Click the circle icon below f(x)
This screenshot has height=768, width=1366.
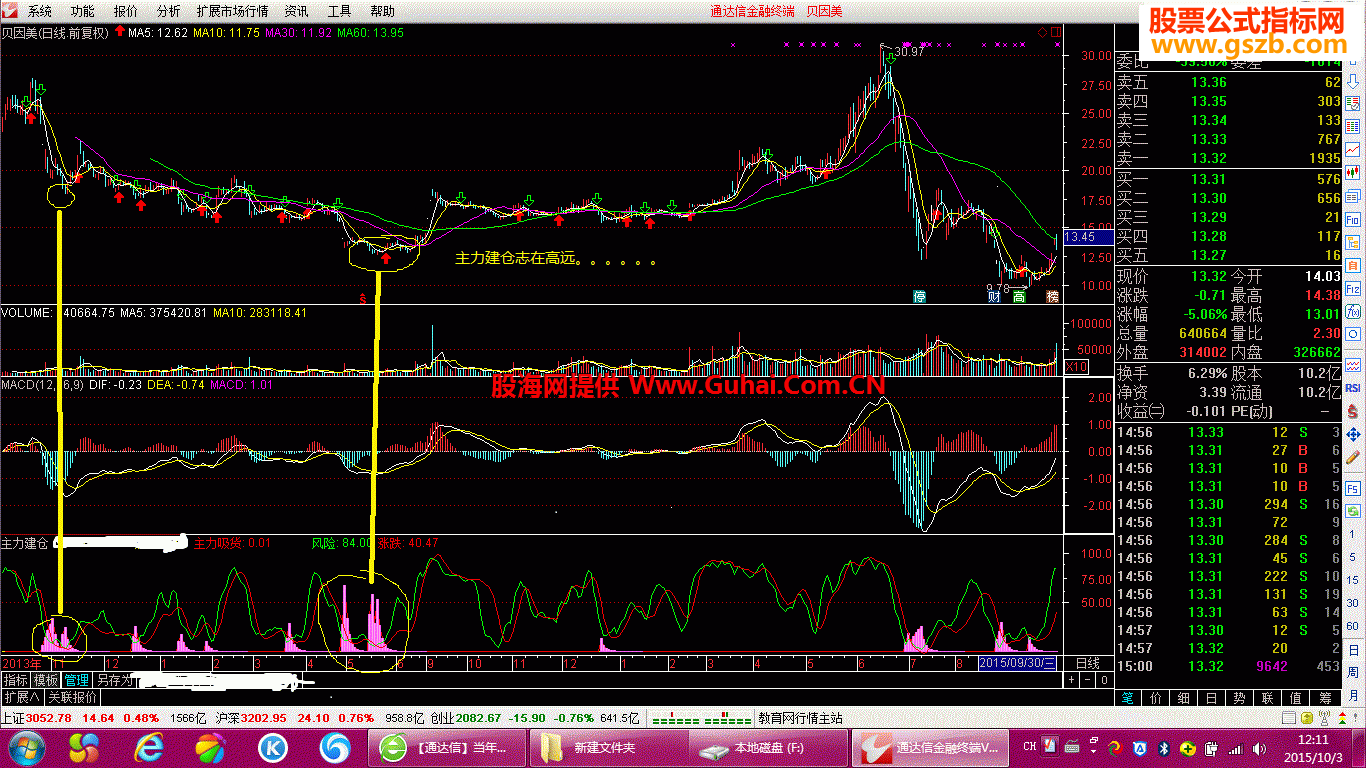click(1352, 334)
